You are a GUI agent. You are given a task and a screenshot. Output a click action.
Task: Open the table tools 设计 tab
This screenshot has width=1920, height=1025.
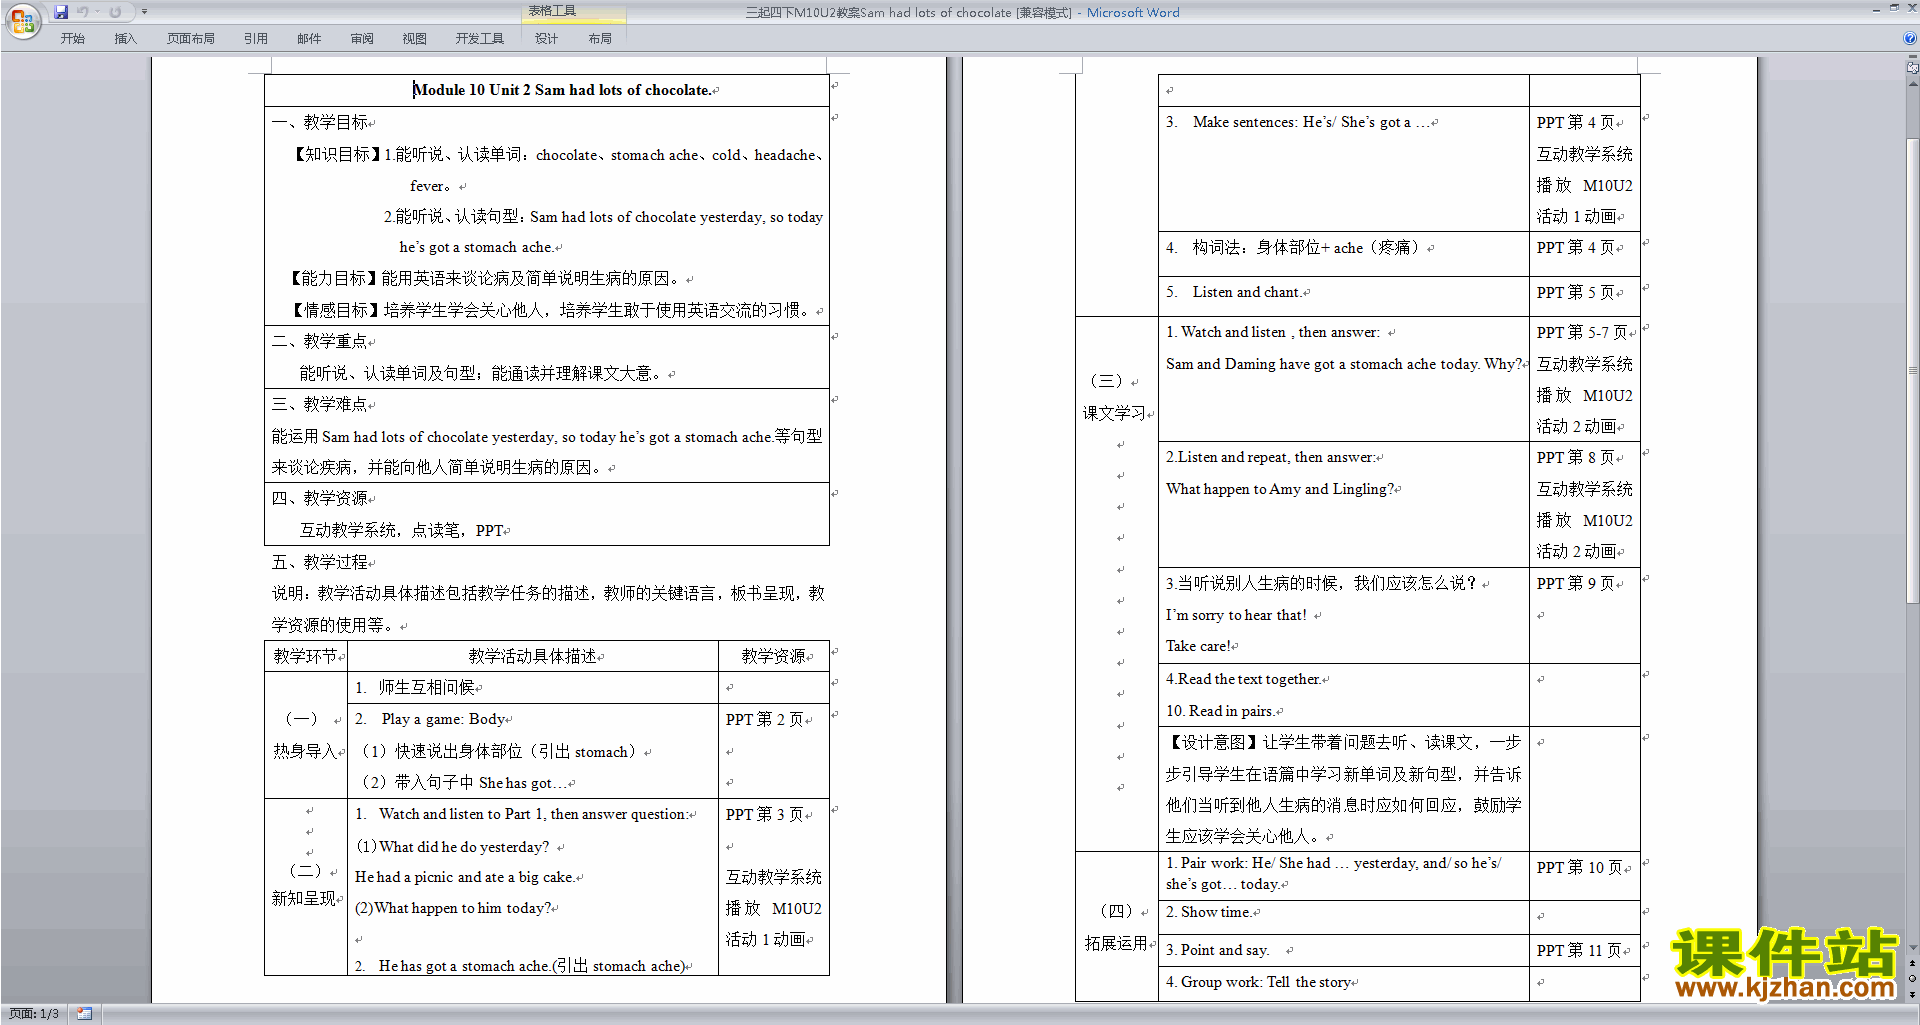(x=546, y=38)
